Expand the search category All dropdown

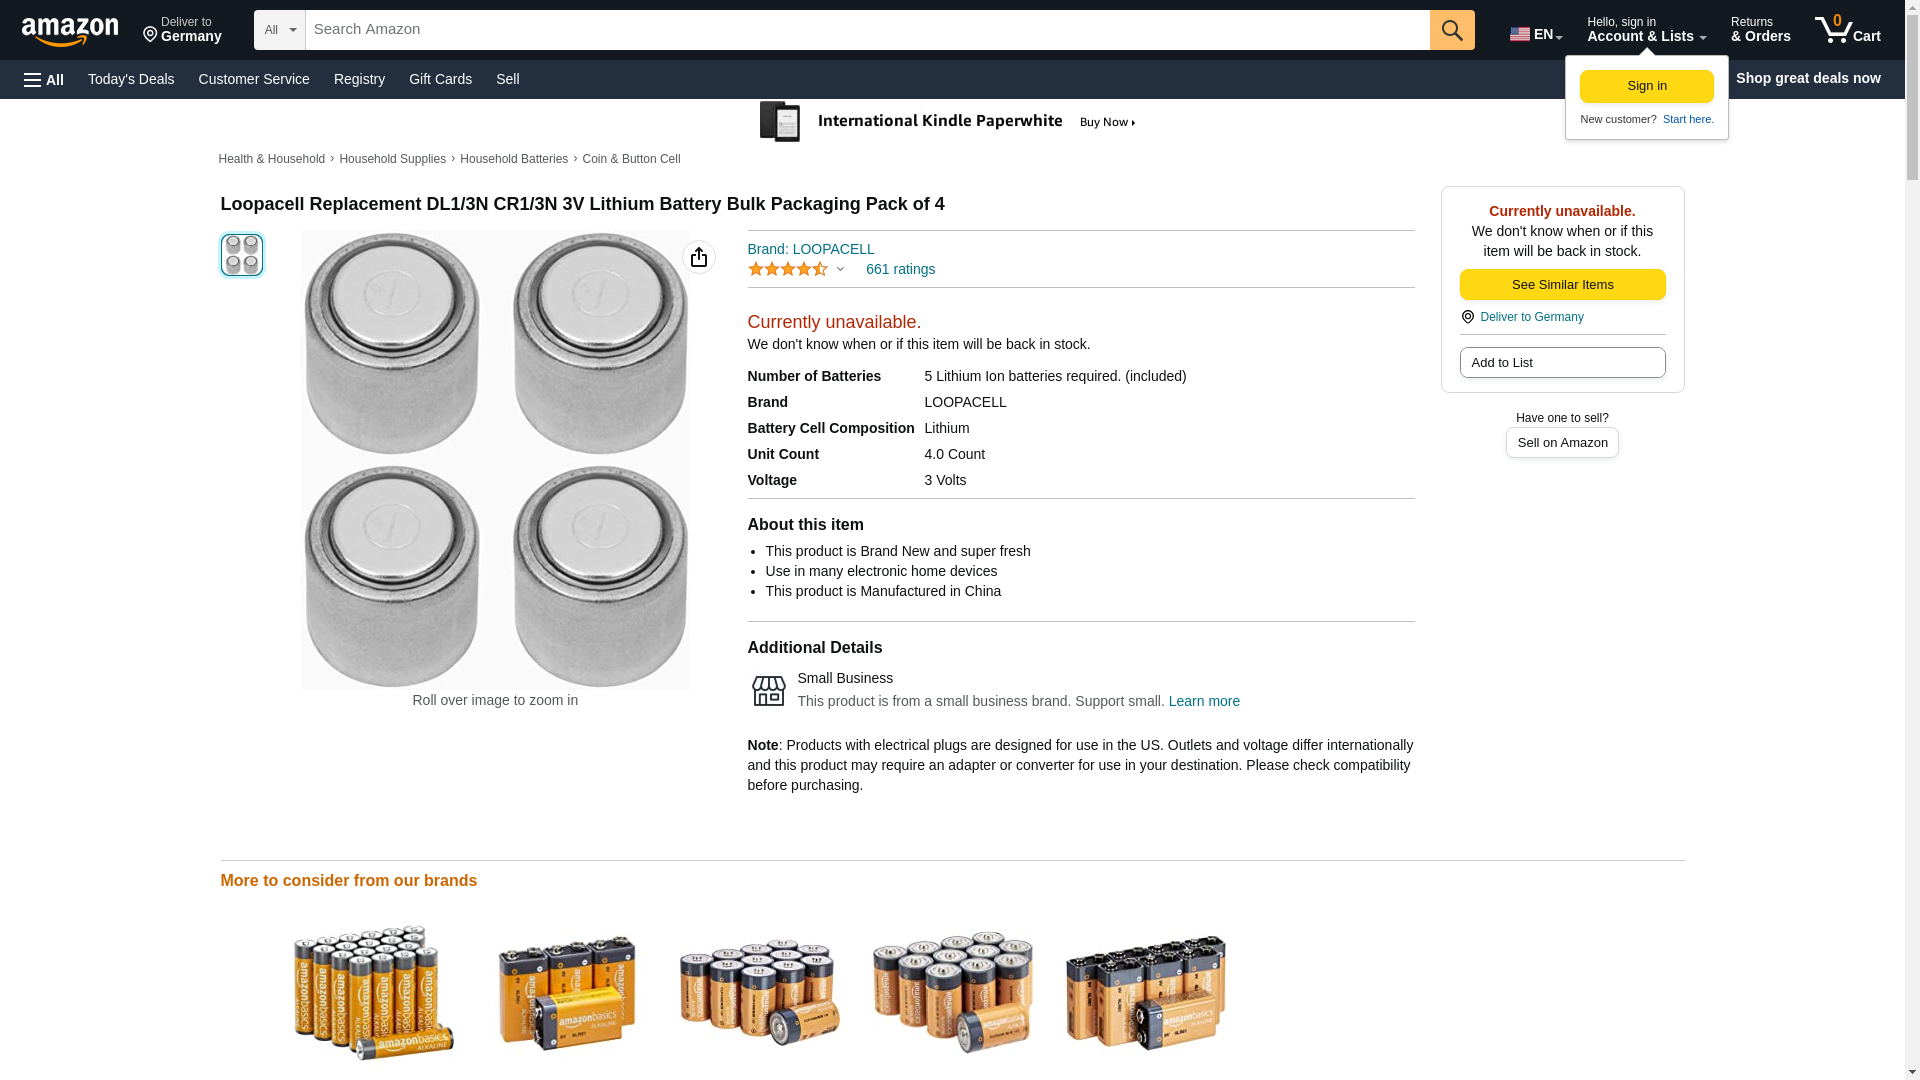click(279, 30)
